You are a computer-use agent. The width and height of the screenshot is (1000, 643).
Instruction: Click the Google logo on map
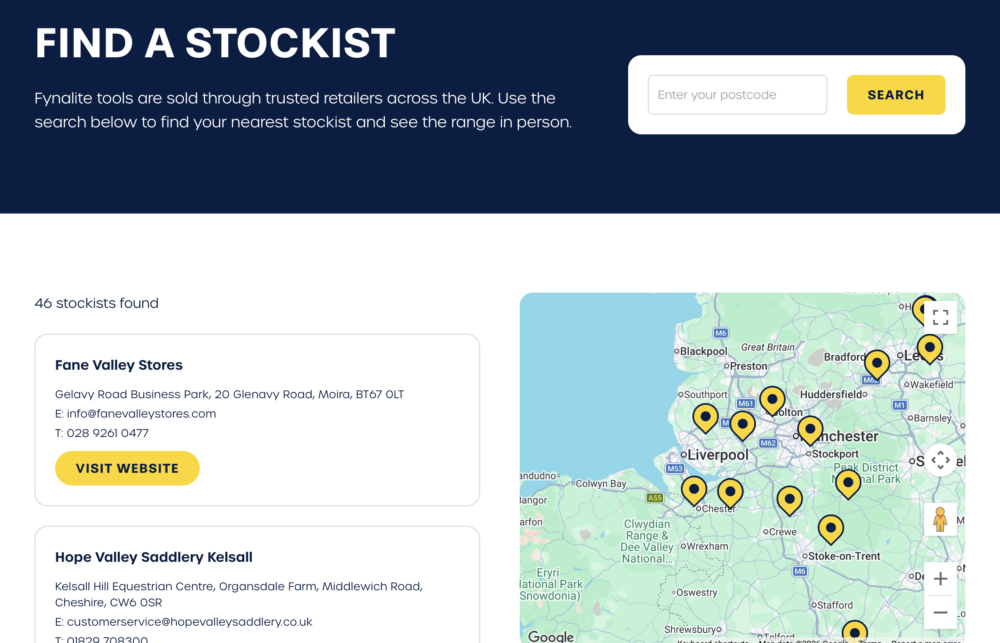(x=550, y=636)
